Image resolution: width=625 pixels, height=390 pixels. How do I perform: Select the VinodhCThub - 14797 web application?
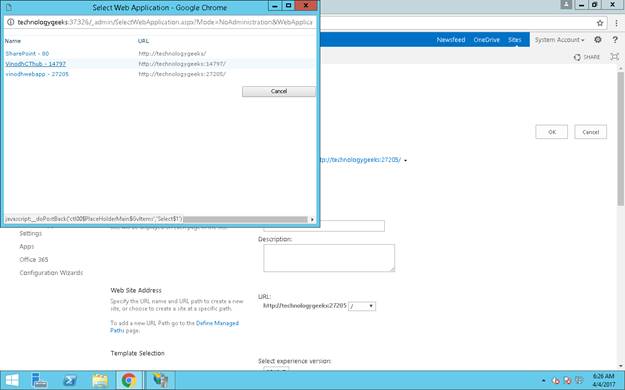[x=35, y=64]
